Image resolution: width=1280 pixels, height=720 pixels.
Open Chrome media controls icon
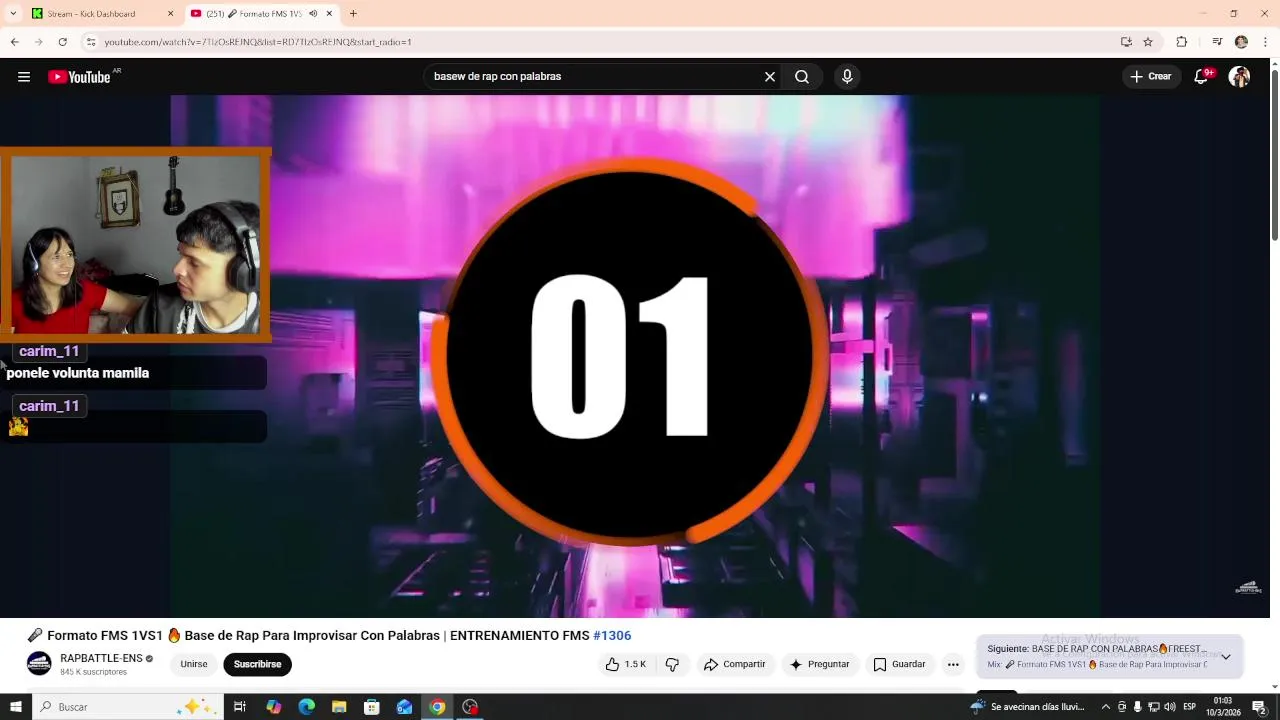[1217, 42]
